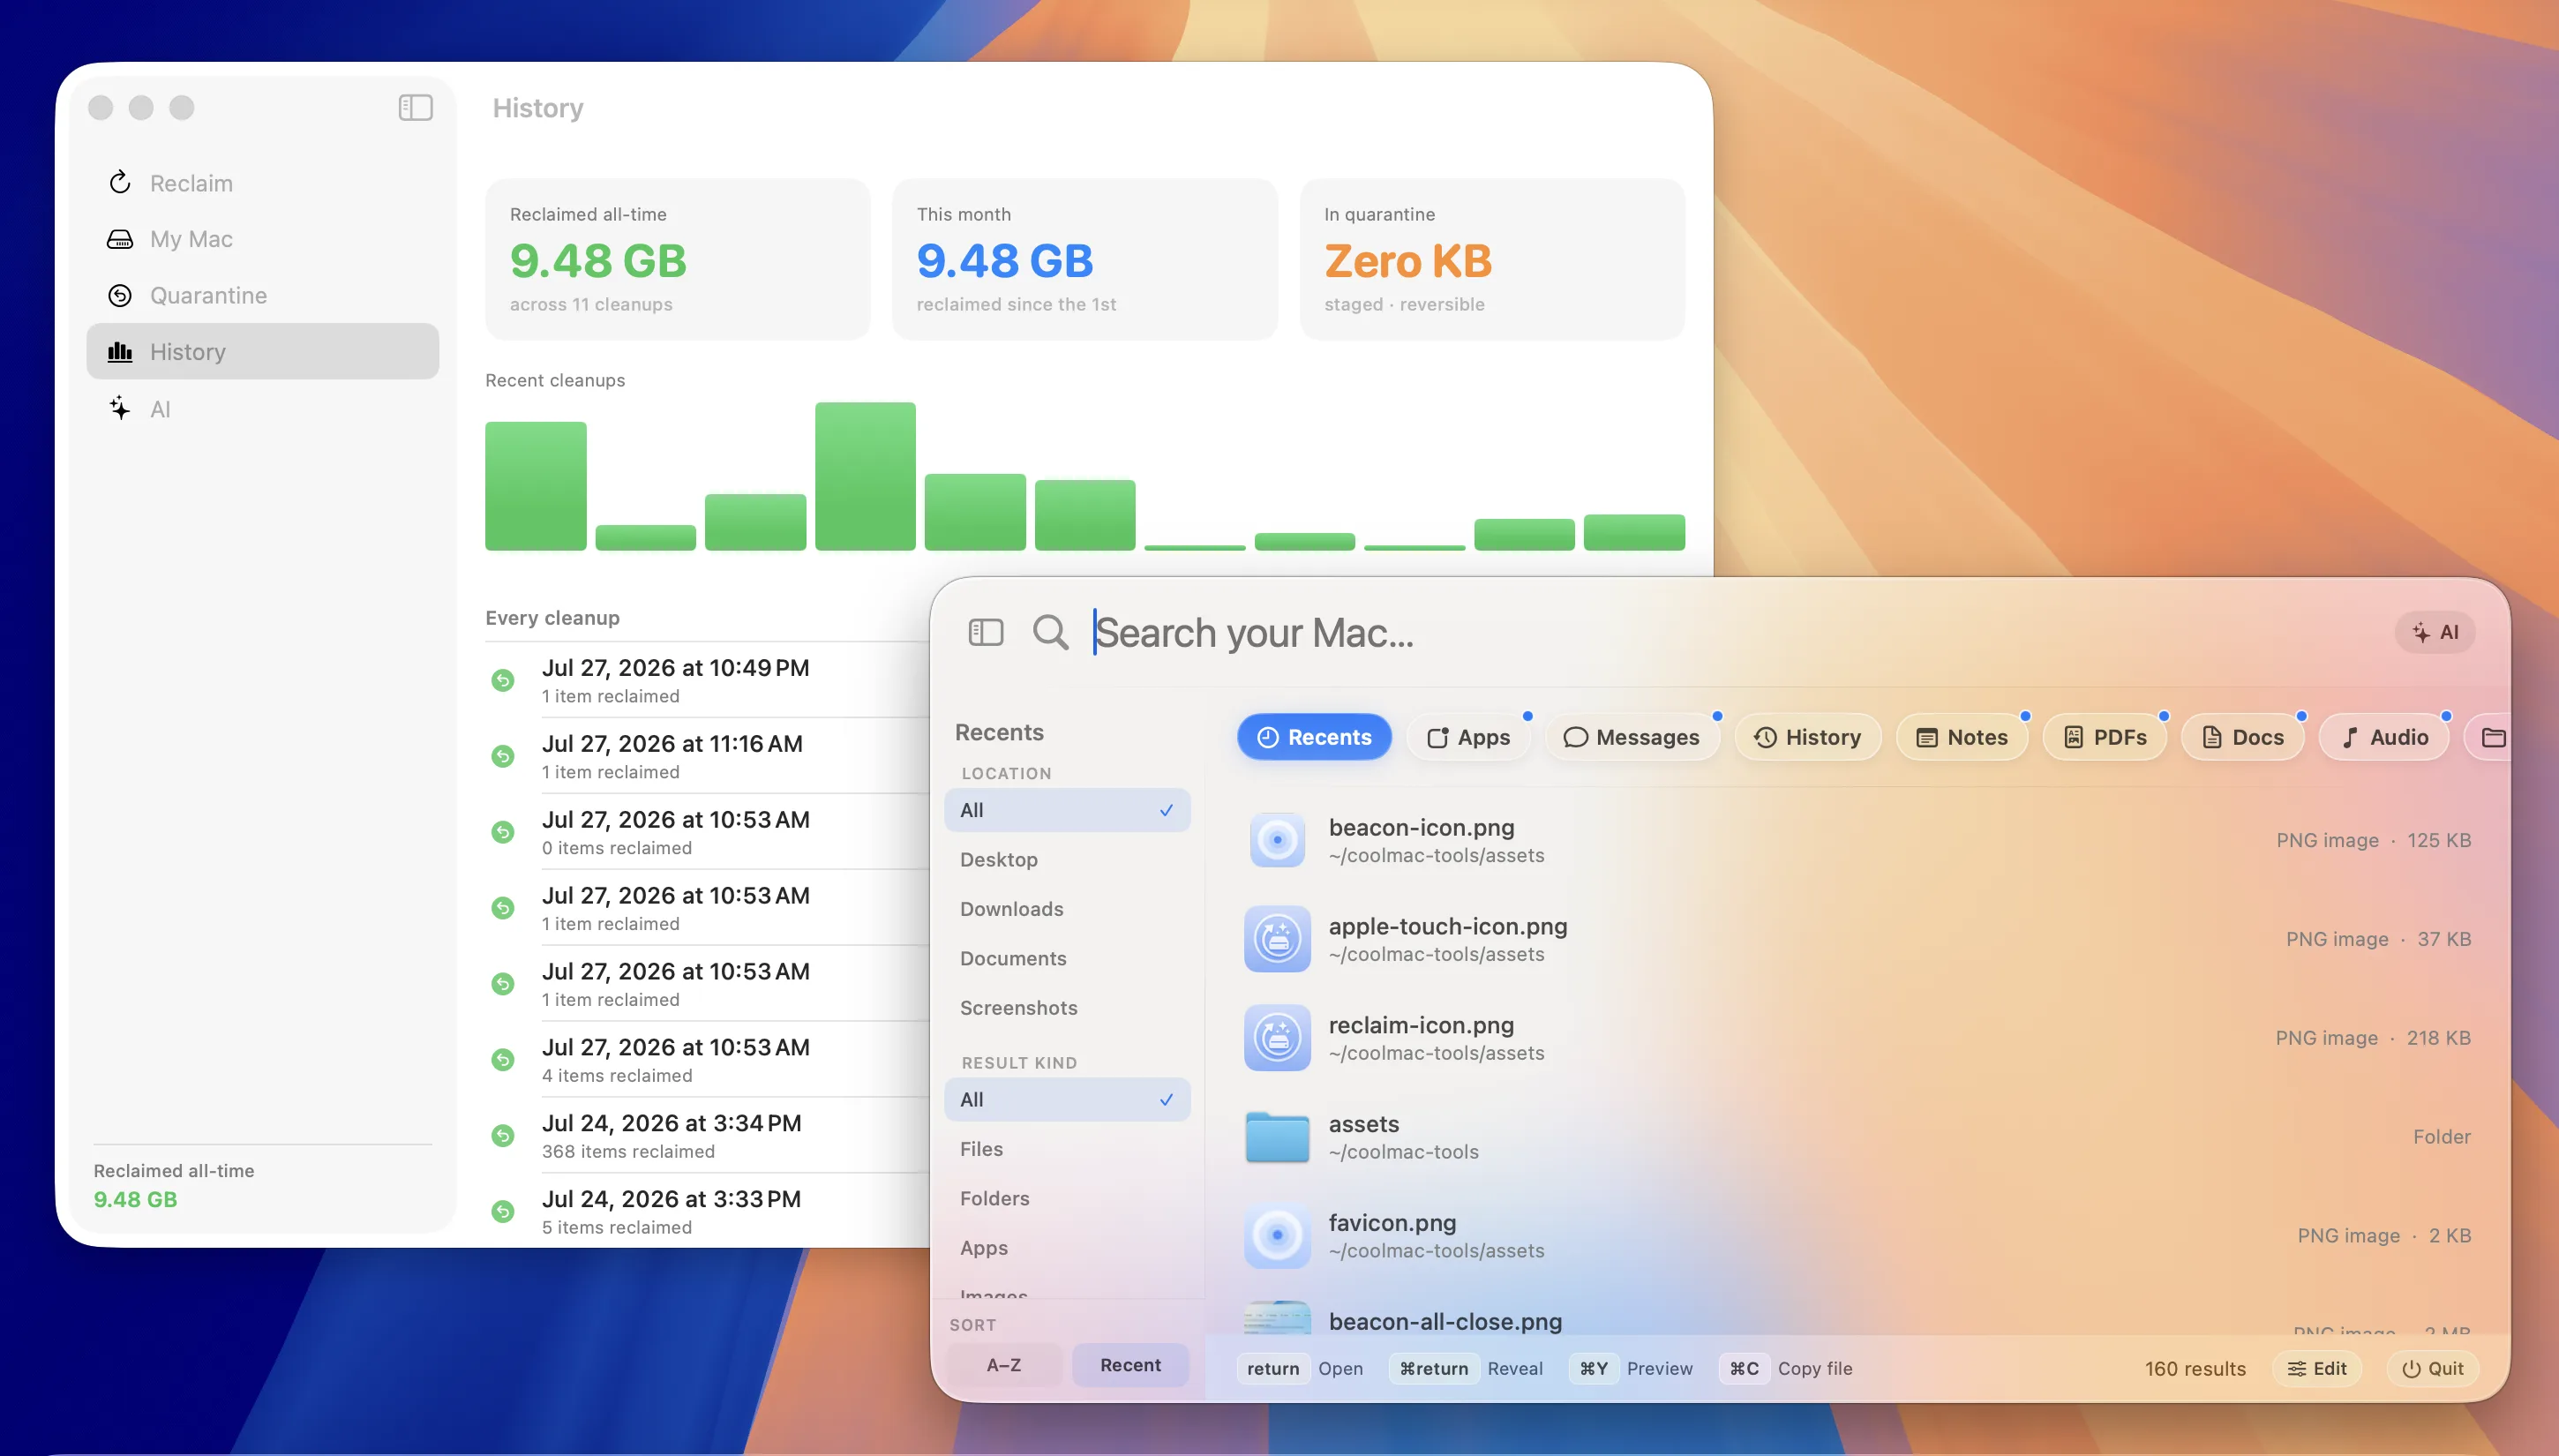The height and width of the screenshot is (1456, 2559).
Task: Click the Quit button in search footer
Action: 2432,1368
